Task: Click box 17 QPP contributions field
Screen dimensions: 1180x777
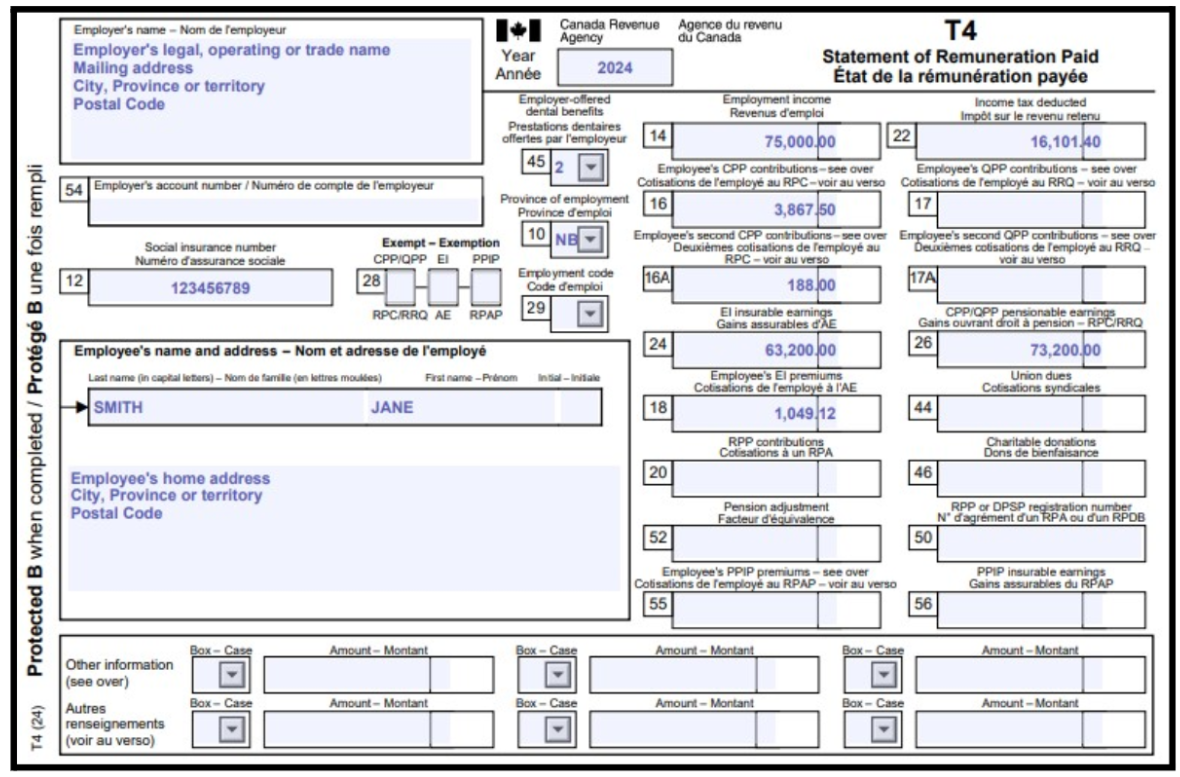Action: 1041,209
